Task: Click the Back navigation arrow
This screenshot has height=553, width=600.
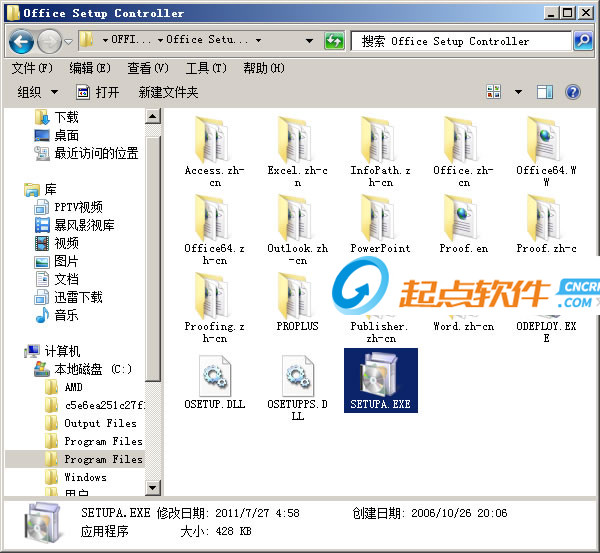Action: click(21, 41)
